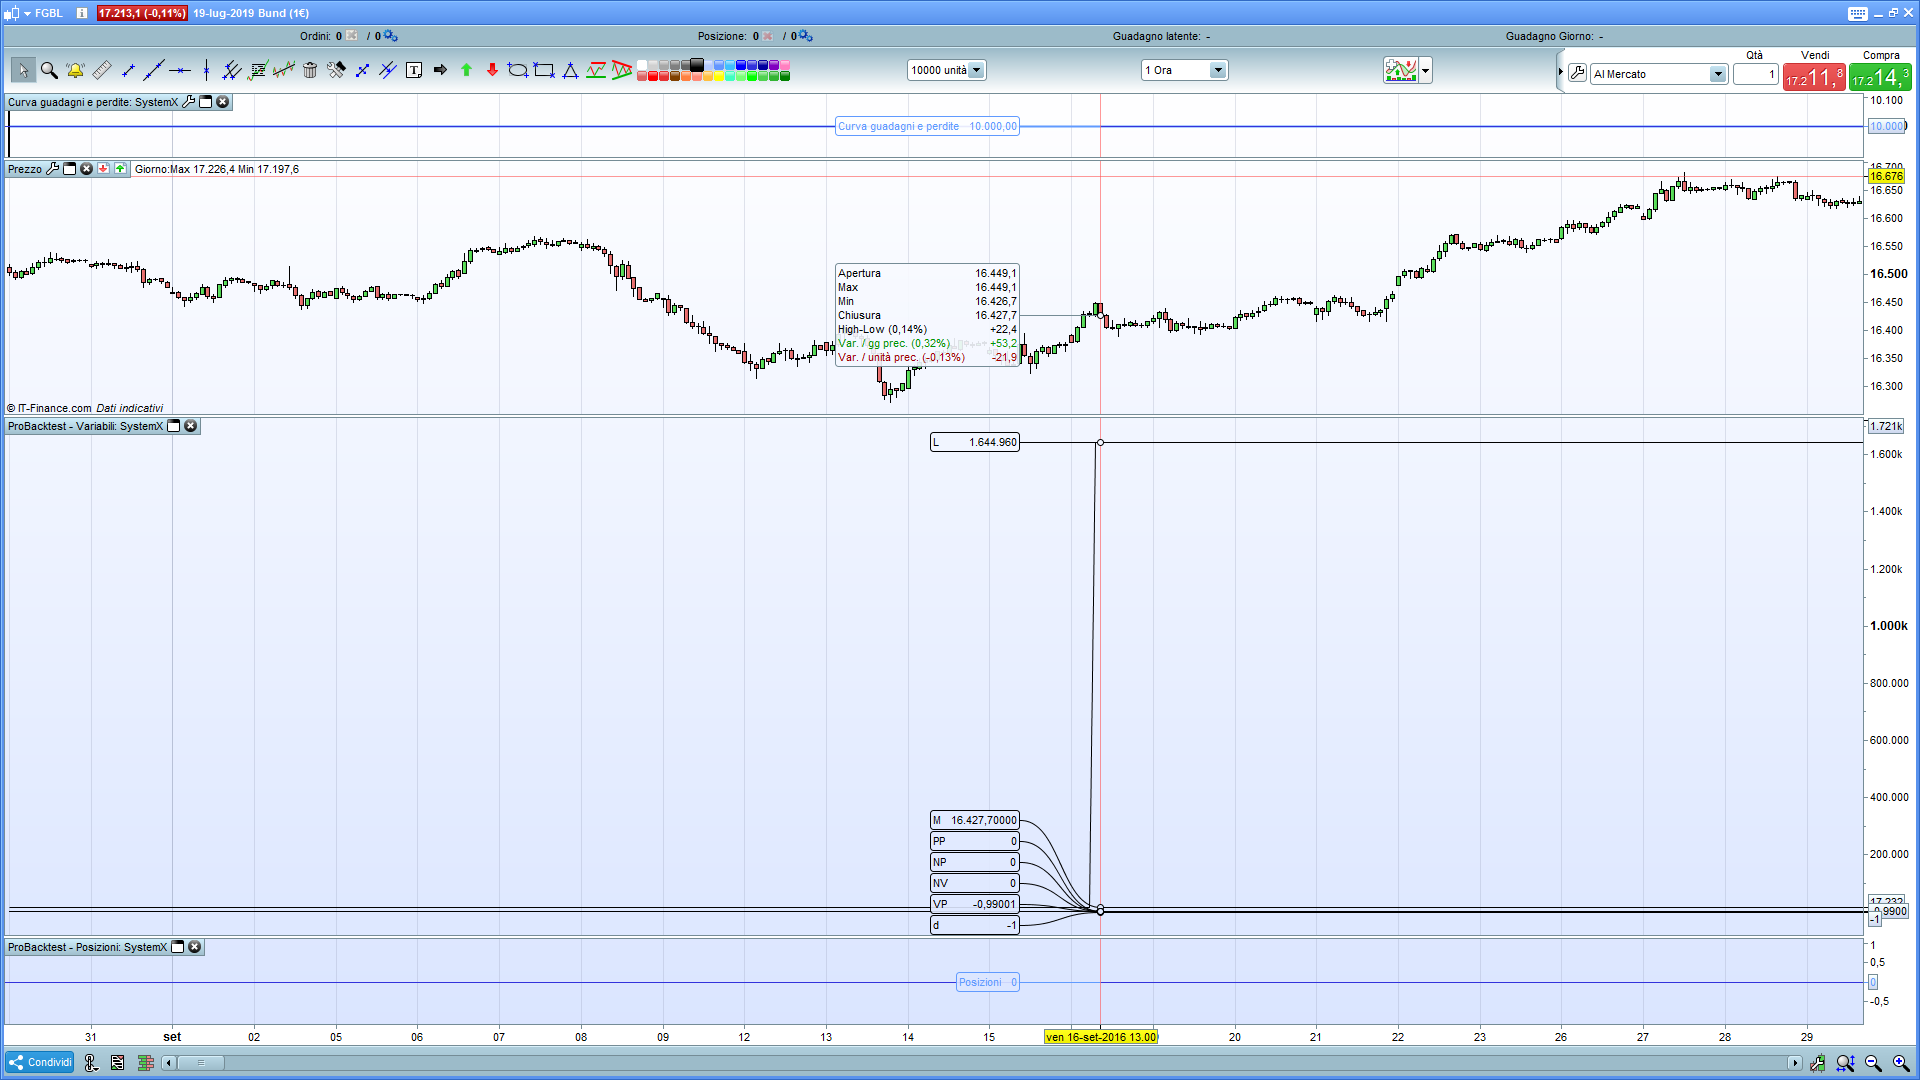Click the alert bell icon
Screen dimensions: 1920x1080
click(75, 70)
